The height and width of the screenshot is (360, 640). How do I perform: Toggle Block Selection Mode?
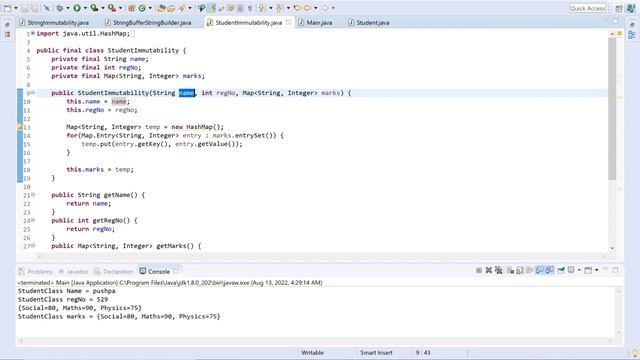240,8
